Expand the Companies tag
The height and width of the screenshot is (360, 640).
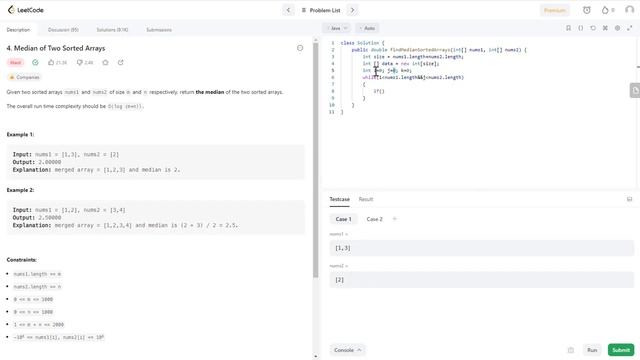[x=24, y=77]
